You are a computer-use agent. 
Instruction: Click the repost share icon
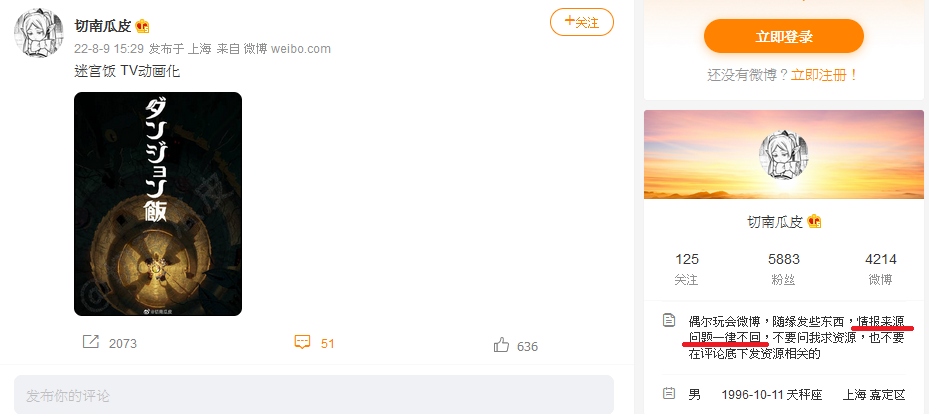(91, 342)
